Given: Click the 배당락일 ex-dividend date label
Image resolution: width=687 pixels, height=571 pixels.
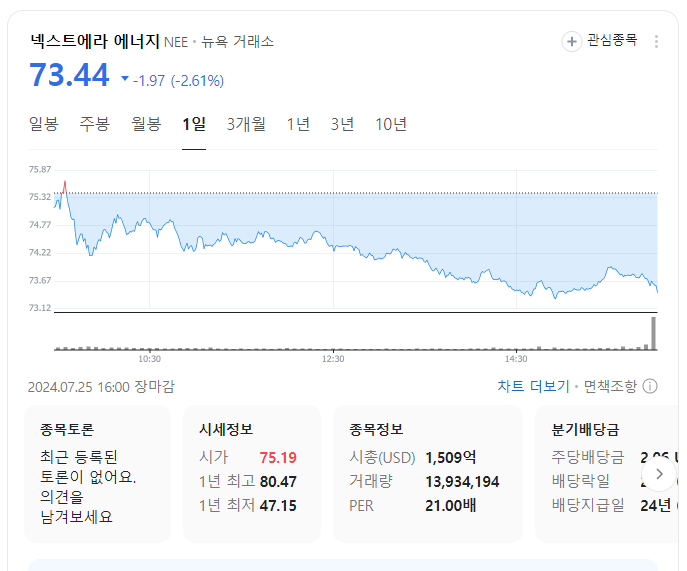Looking at the screenshot, I should click(x=581, y=482).
